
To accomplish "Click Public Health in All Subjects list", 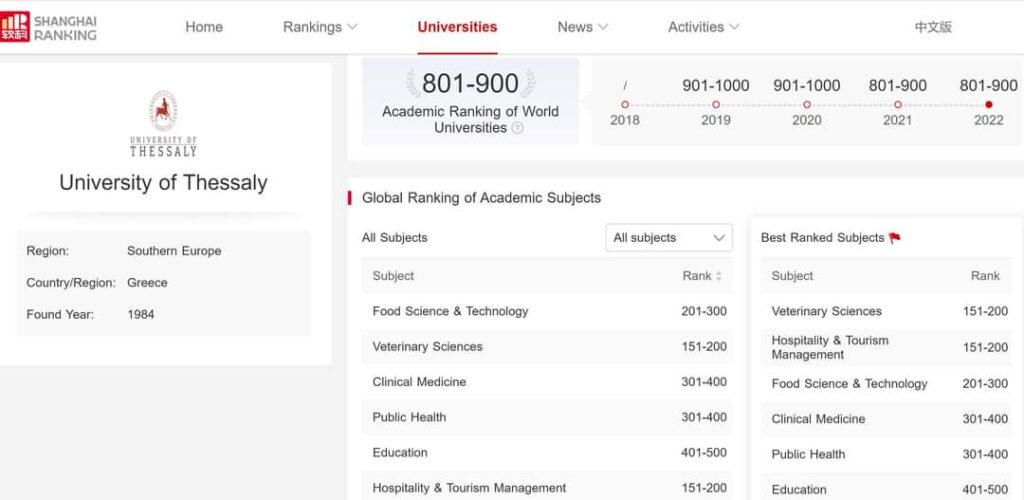I will click(x=409, y=417).
